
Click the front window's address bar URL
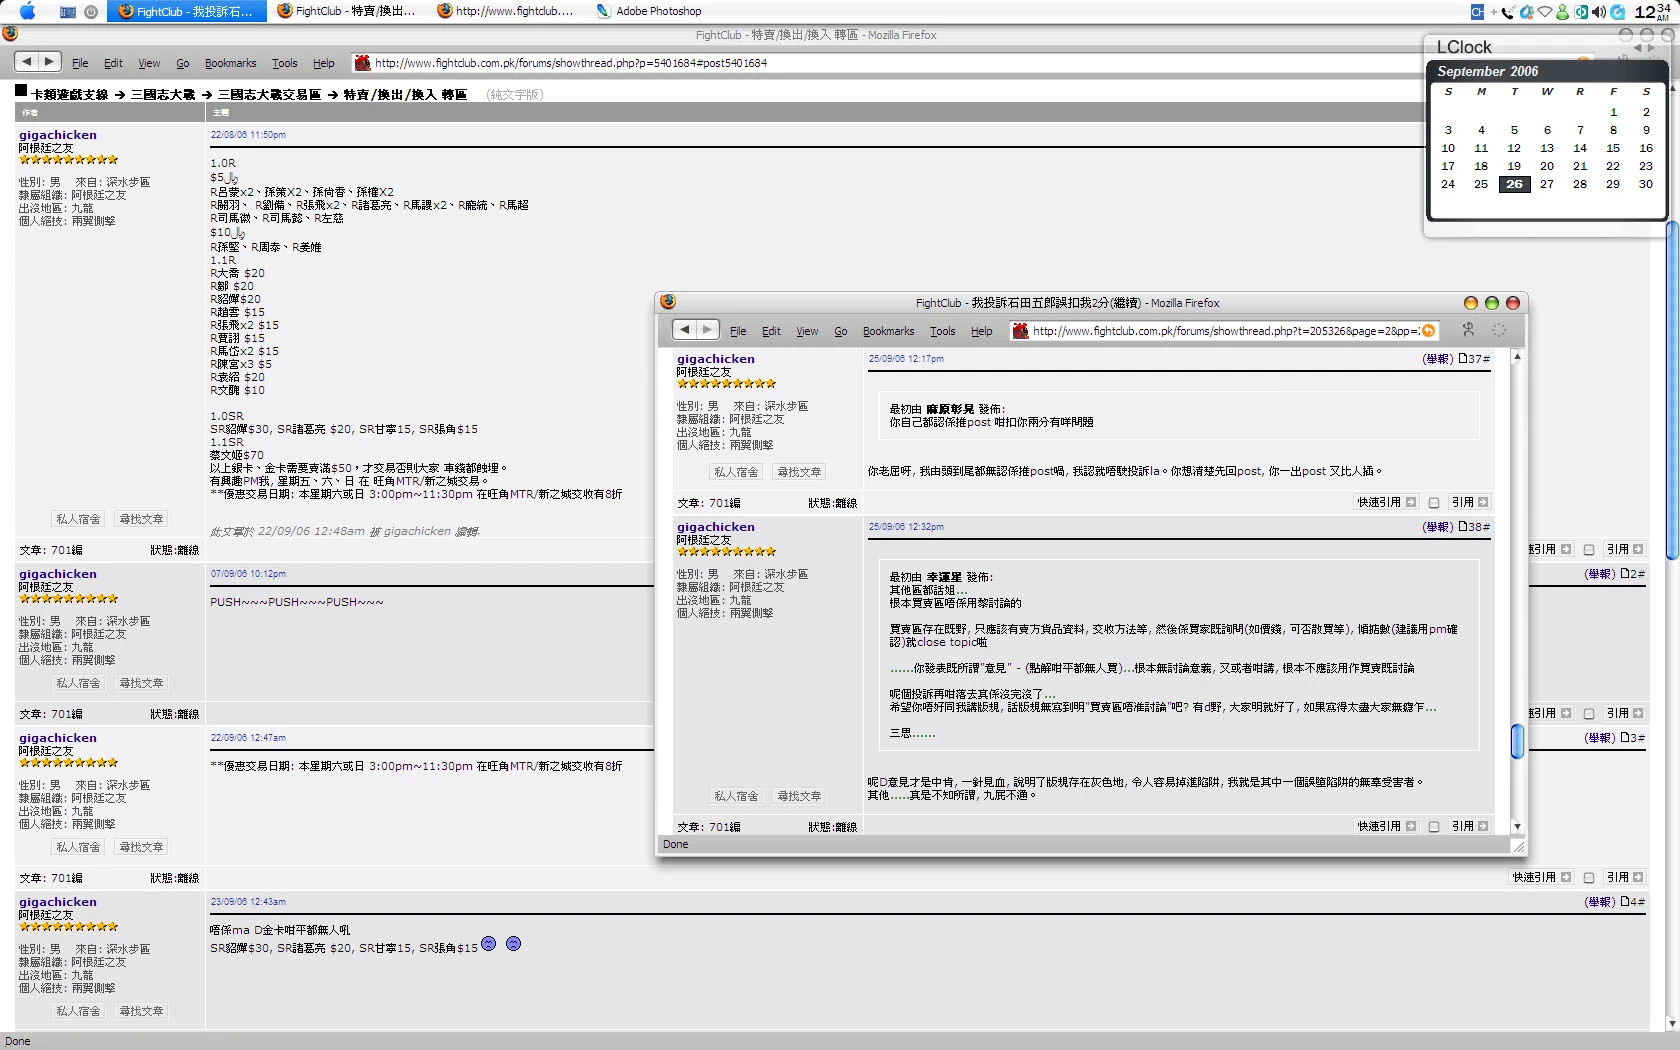pos(1226,331)
